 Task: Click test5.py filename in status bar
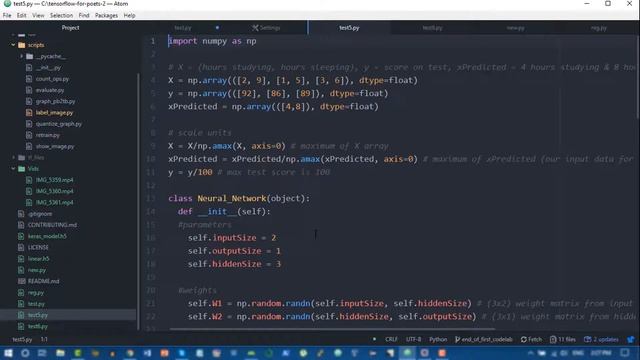click(22, 339)
